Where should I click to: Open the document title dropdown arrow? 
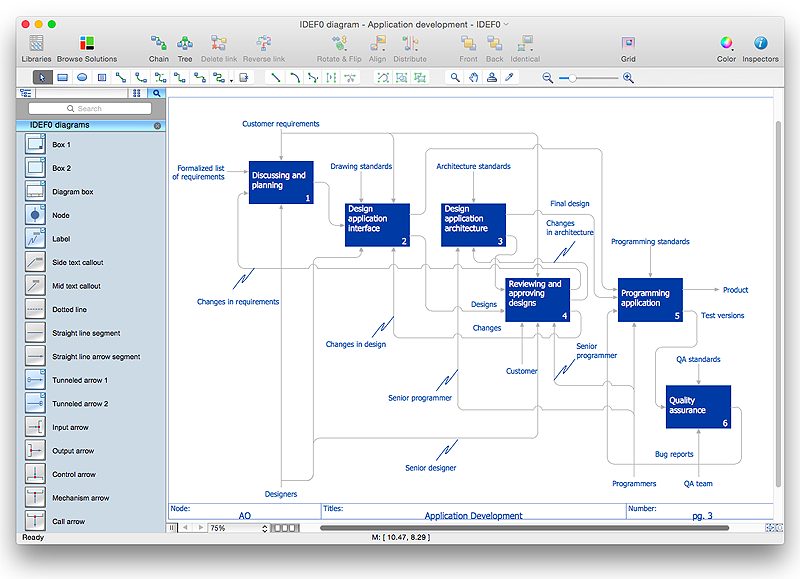(507, 23)
